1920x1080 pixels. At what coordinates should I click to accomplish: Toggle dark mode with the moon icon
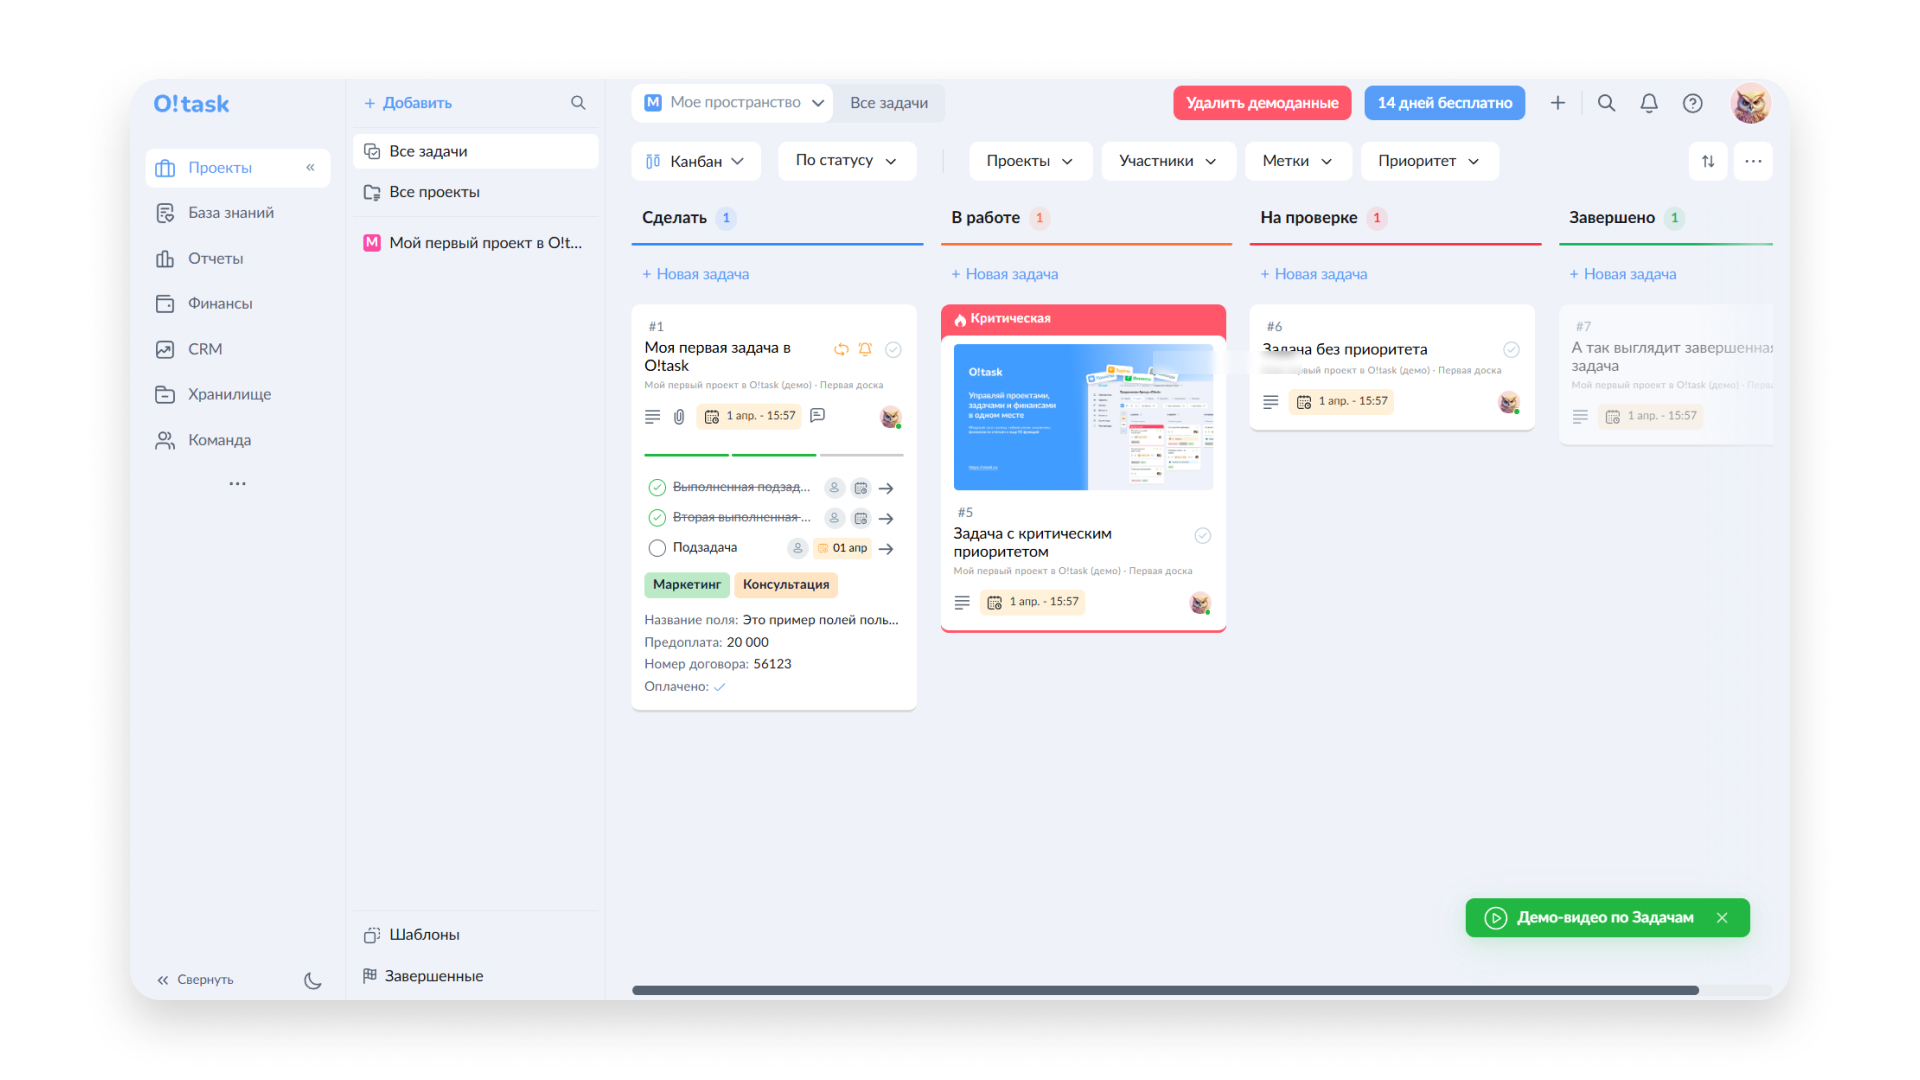[312, 980]
